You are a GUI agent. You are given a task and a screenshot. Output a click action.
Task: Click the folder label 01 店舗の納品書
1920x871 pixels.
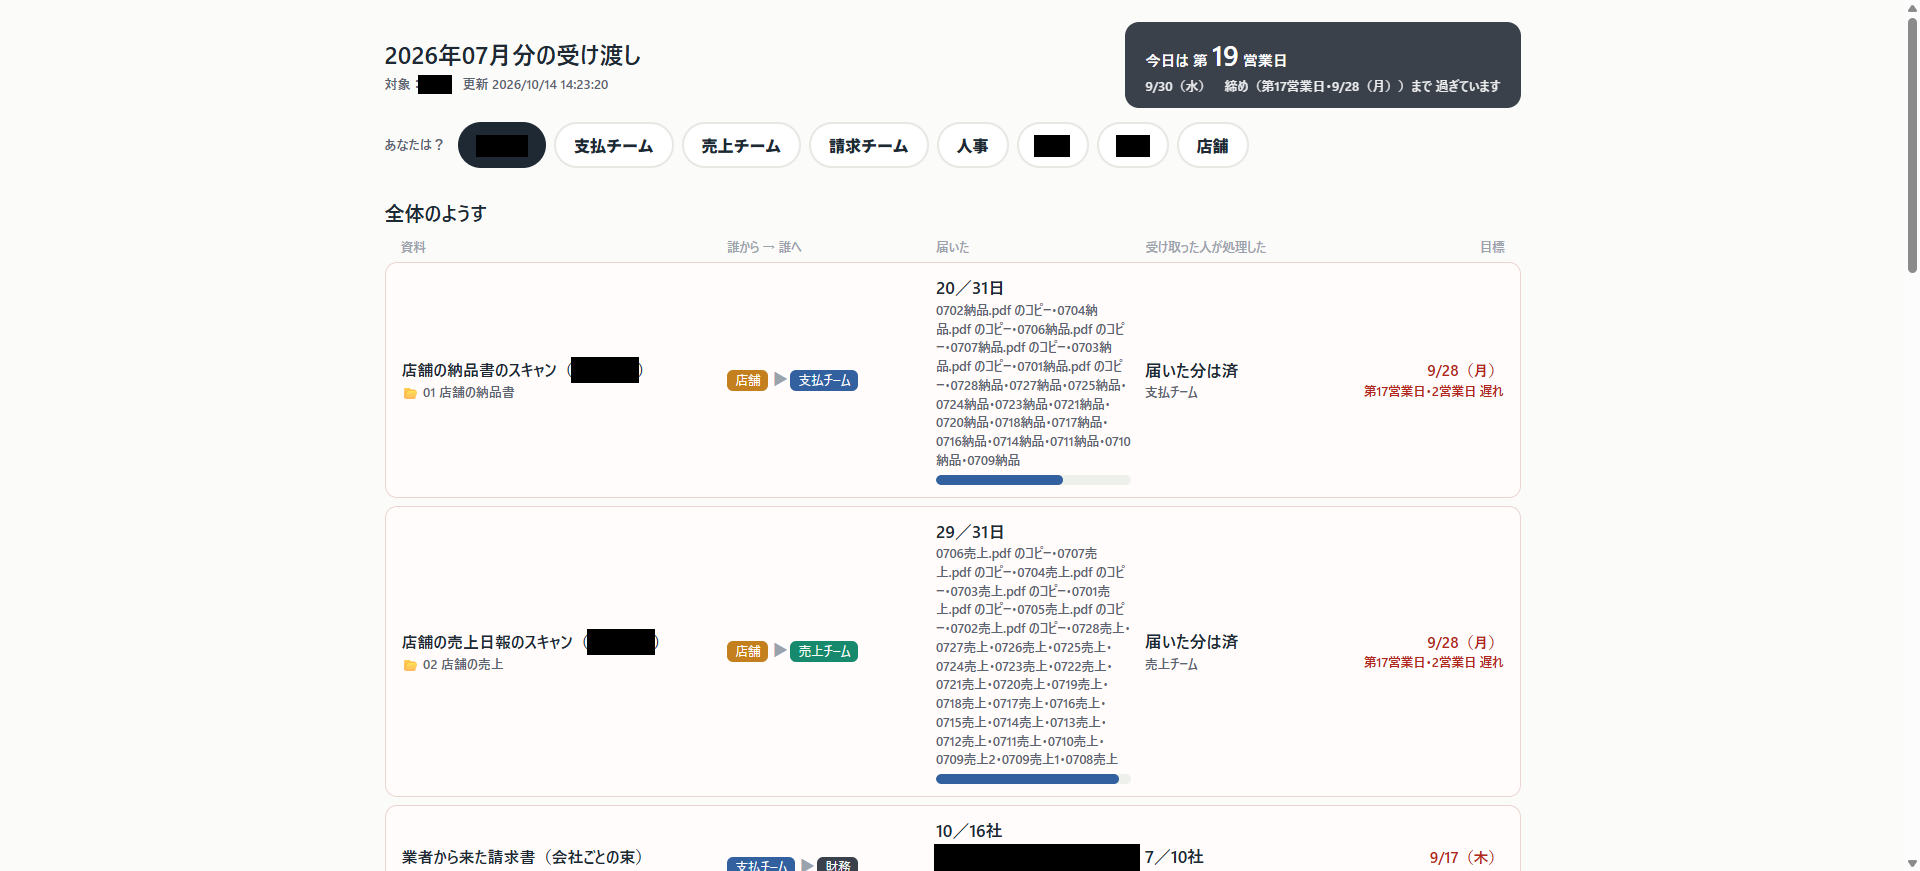click(469, 393)
